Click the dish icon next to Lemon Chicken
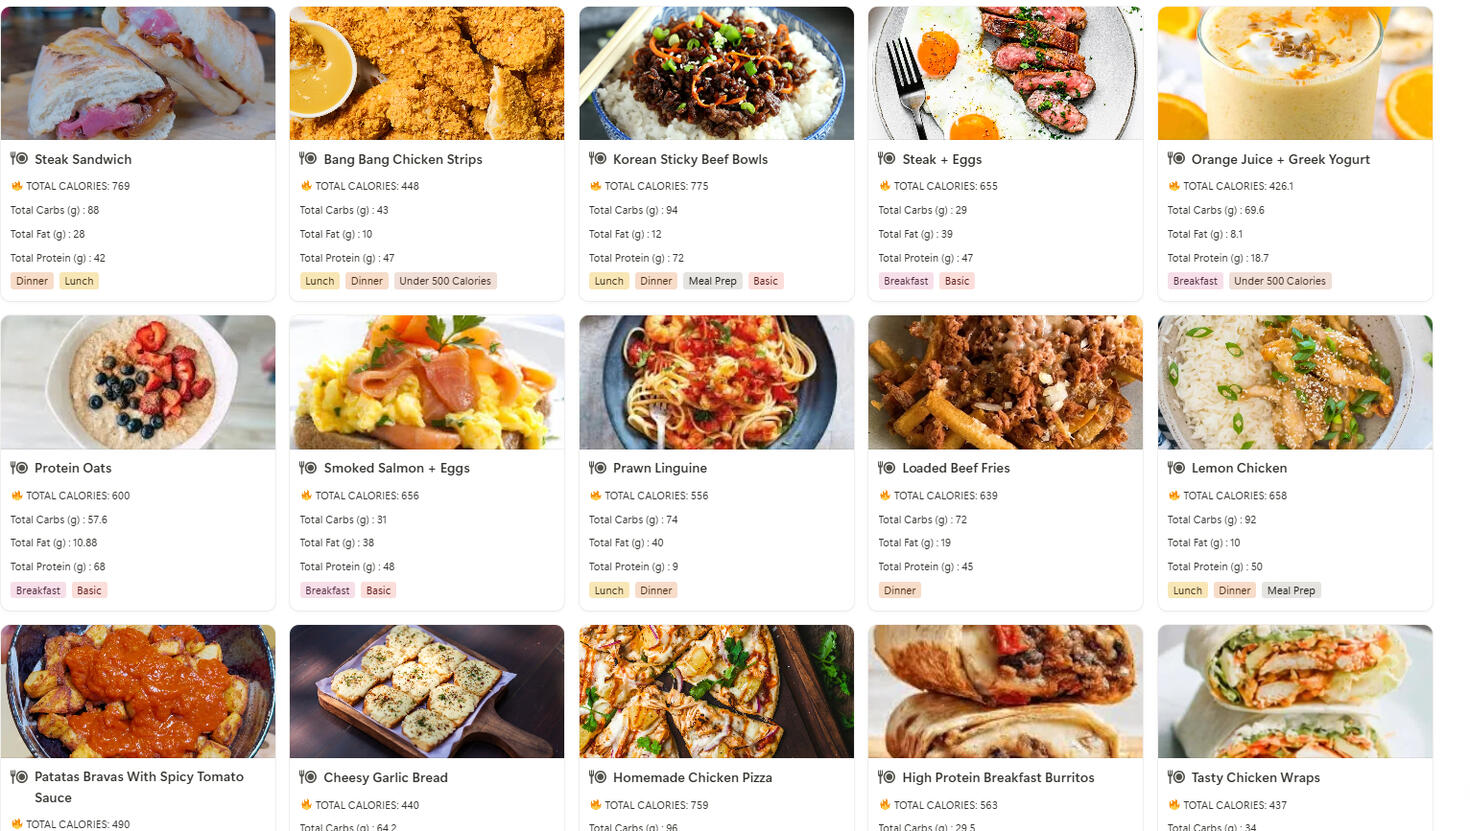1470x831 pixels. [x=1176, y=467]
